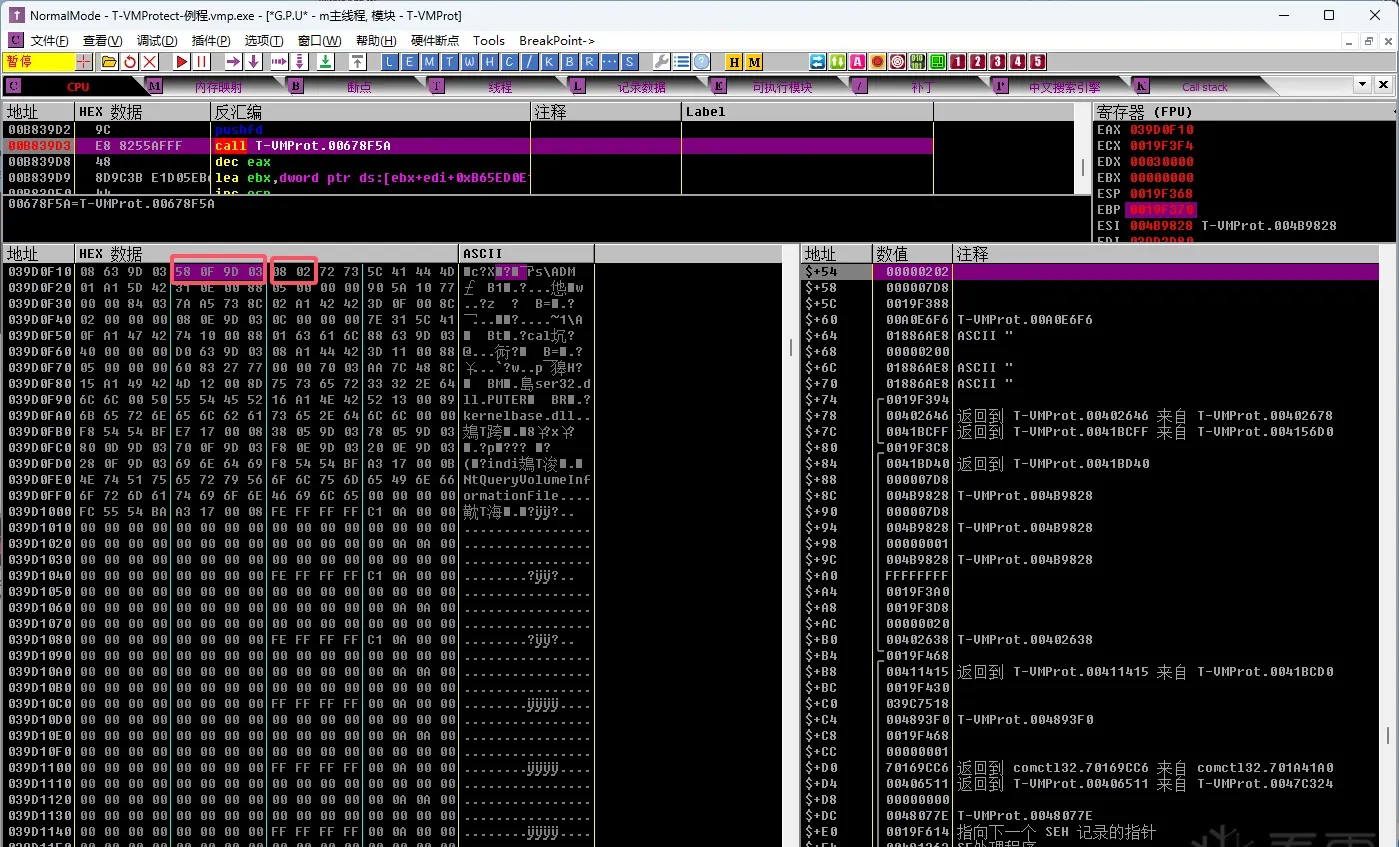Open the tab list dropdown arrow
This screenshot has width=1399, height=847.
pyautogui.click(x=1363, y=85)
